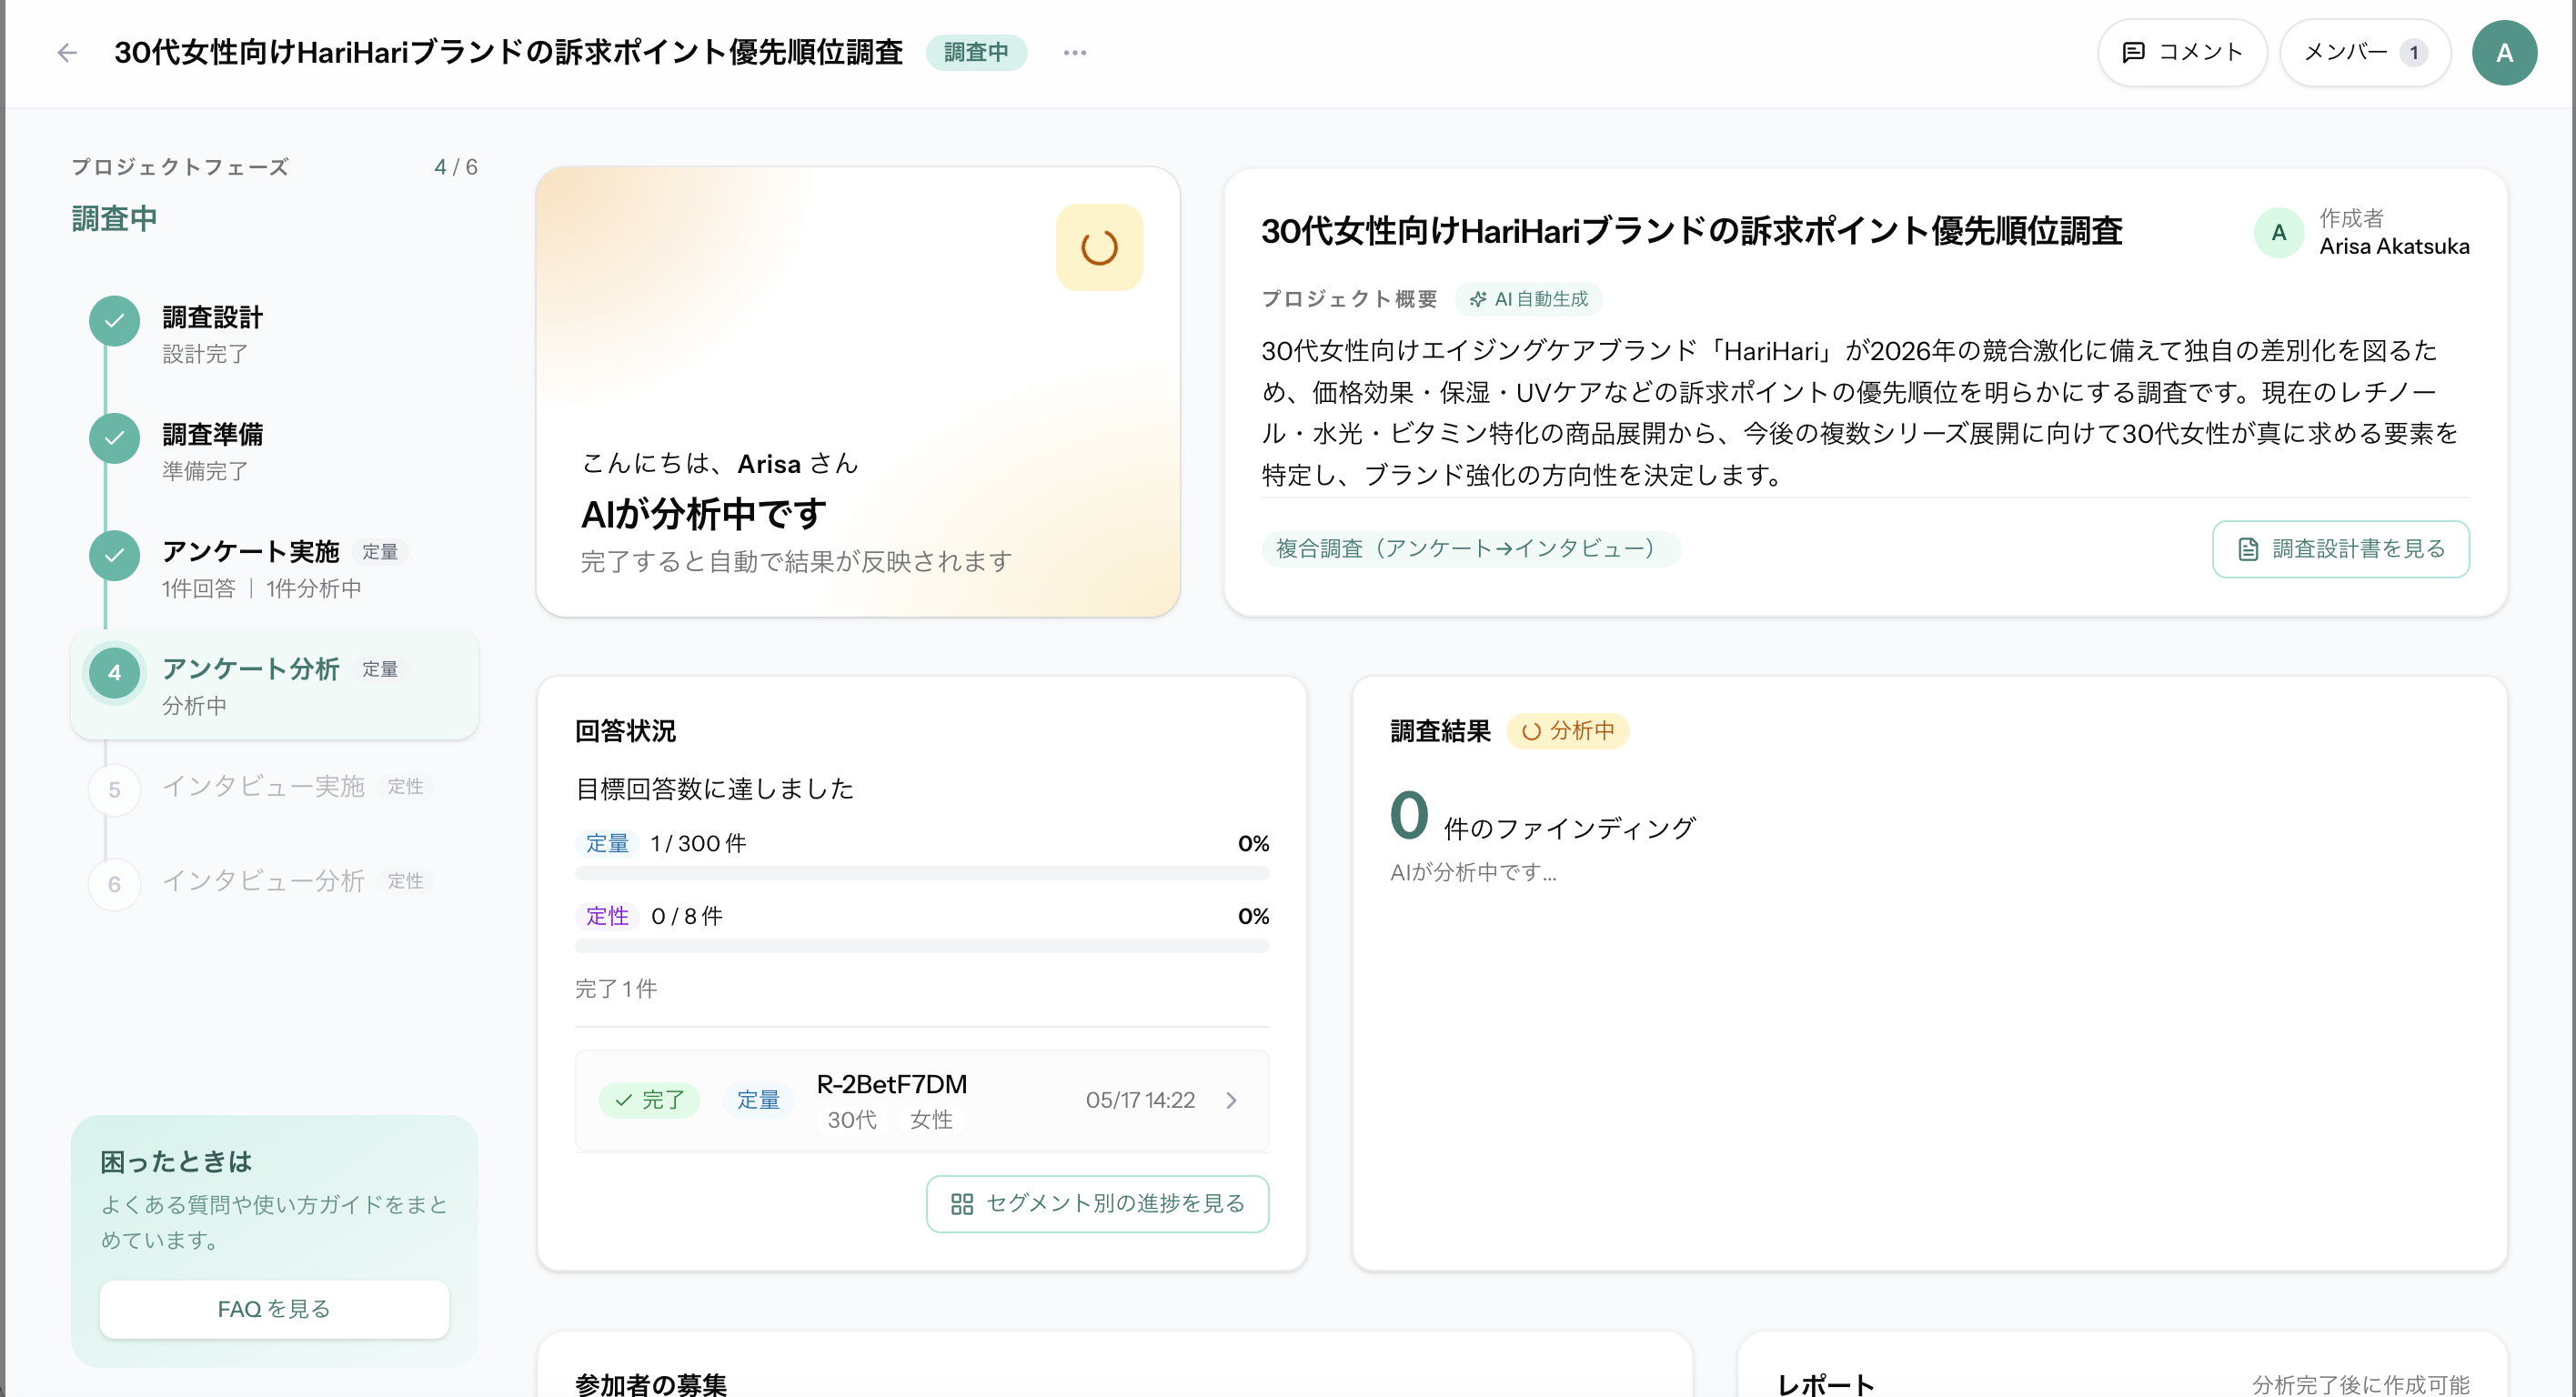The height and width of the screenshot is (1397, 2576).
Task: Click the 女性 attribute tag
Action: tap(931, 1120)
